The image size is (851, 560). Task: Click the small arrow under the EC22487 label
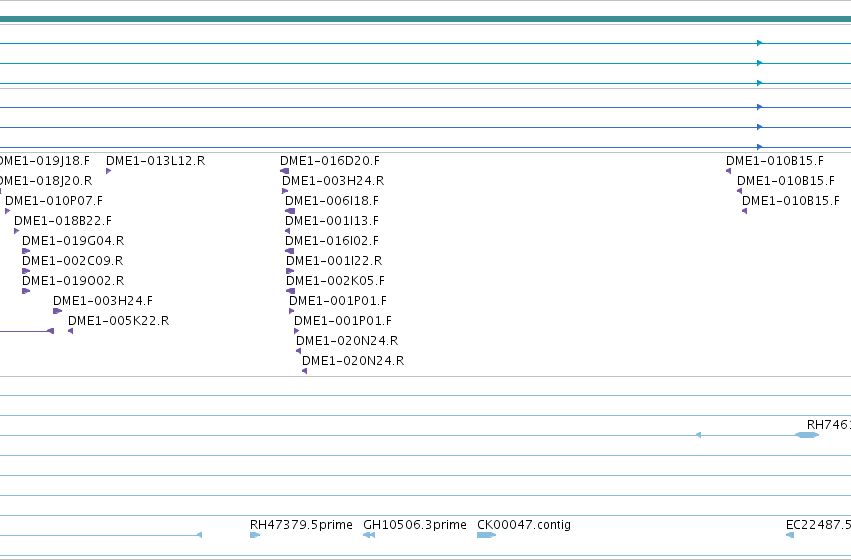(790, 535)
